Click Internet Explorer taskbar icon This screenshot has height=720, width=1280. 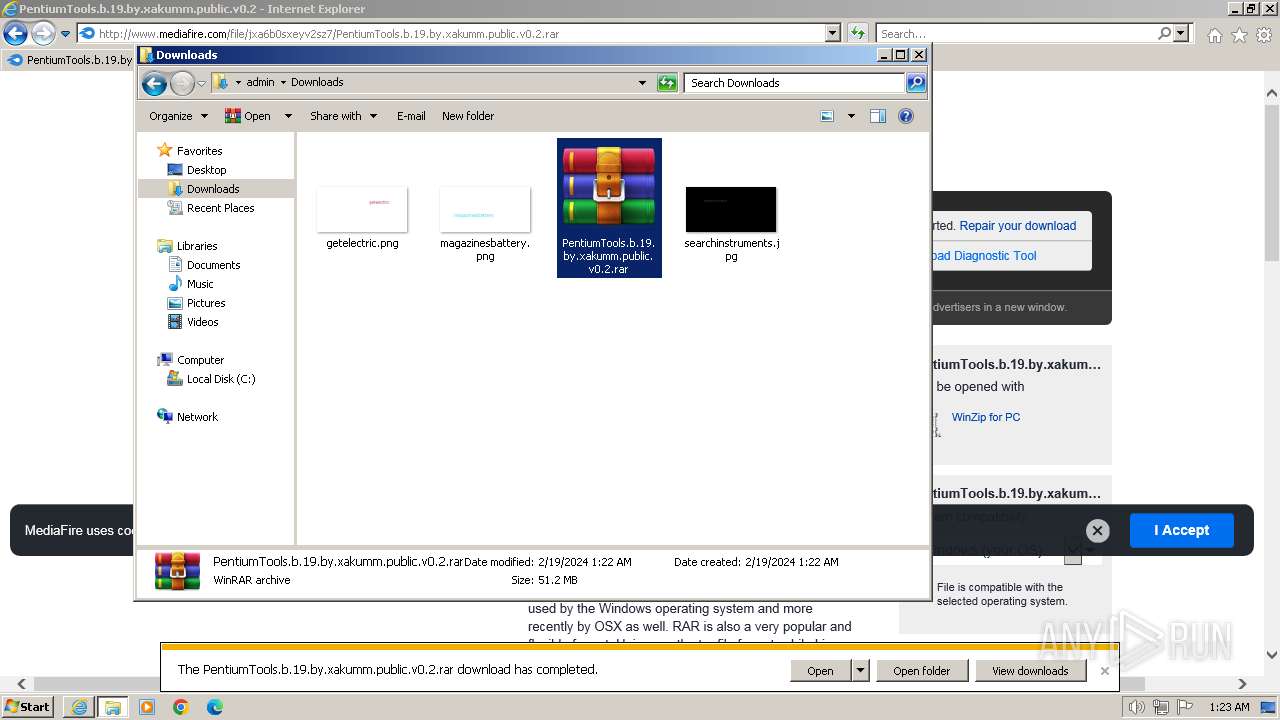79,707
